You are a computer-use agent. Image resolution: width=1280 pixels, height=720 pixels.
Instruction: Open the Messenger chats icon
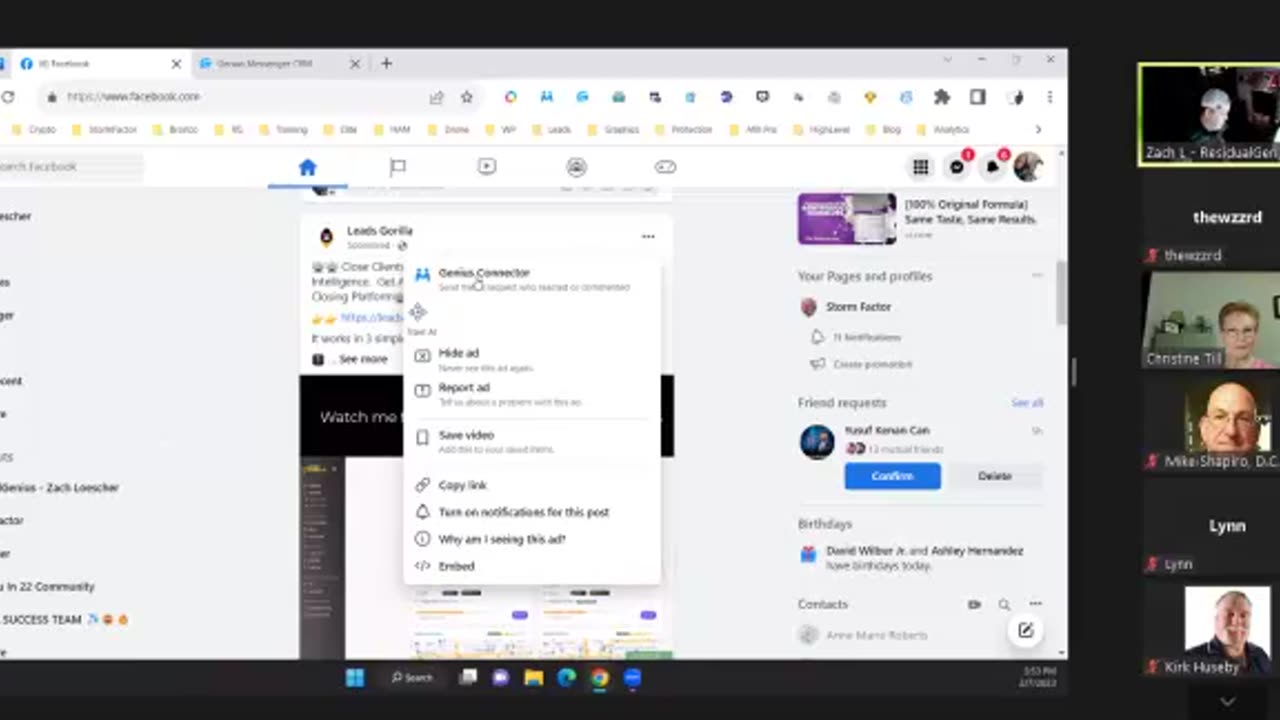957,167
